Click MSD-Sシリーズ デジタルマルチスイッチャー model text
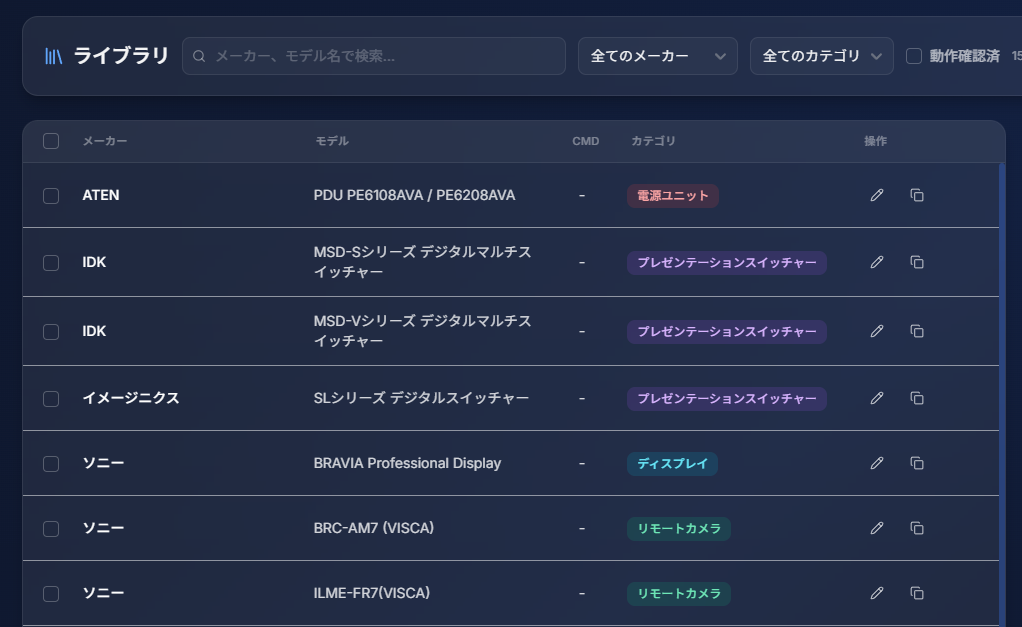This screenshot has width=1022, height=627. [x=422, y=262]
